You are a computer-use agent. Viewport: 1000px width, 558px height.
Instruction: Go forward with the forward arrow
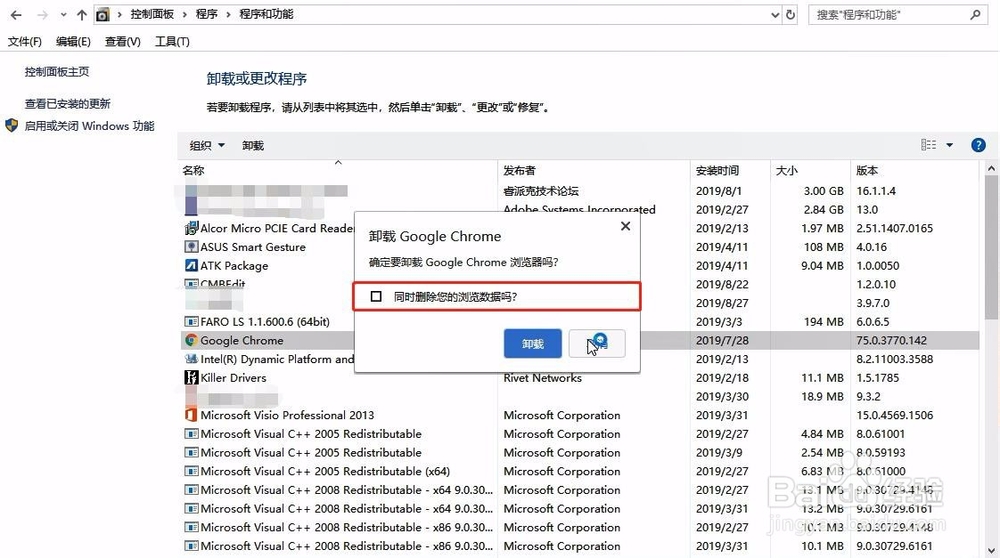(x=42, y=15)
